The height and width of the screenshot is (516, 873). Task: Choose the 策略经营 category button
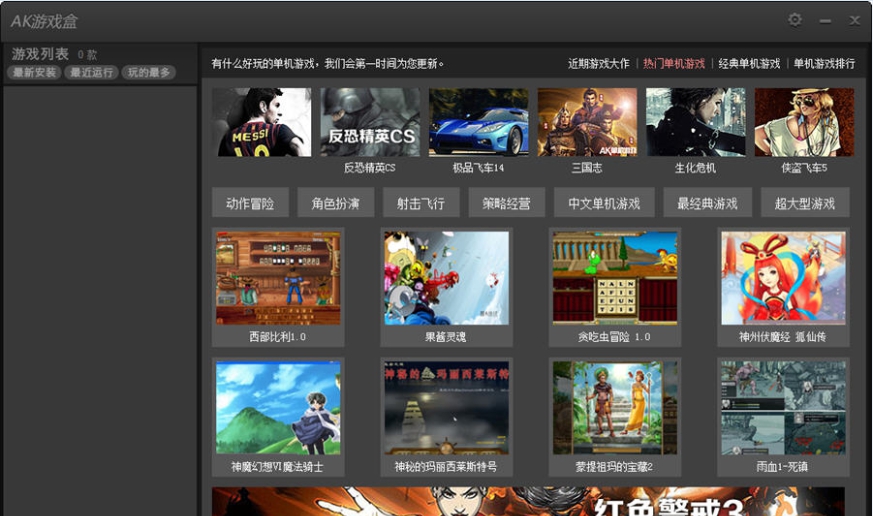507,203
